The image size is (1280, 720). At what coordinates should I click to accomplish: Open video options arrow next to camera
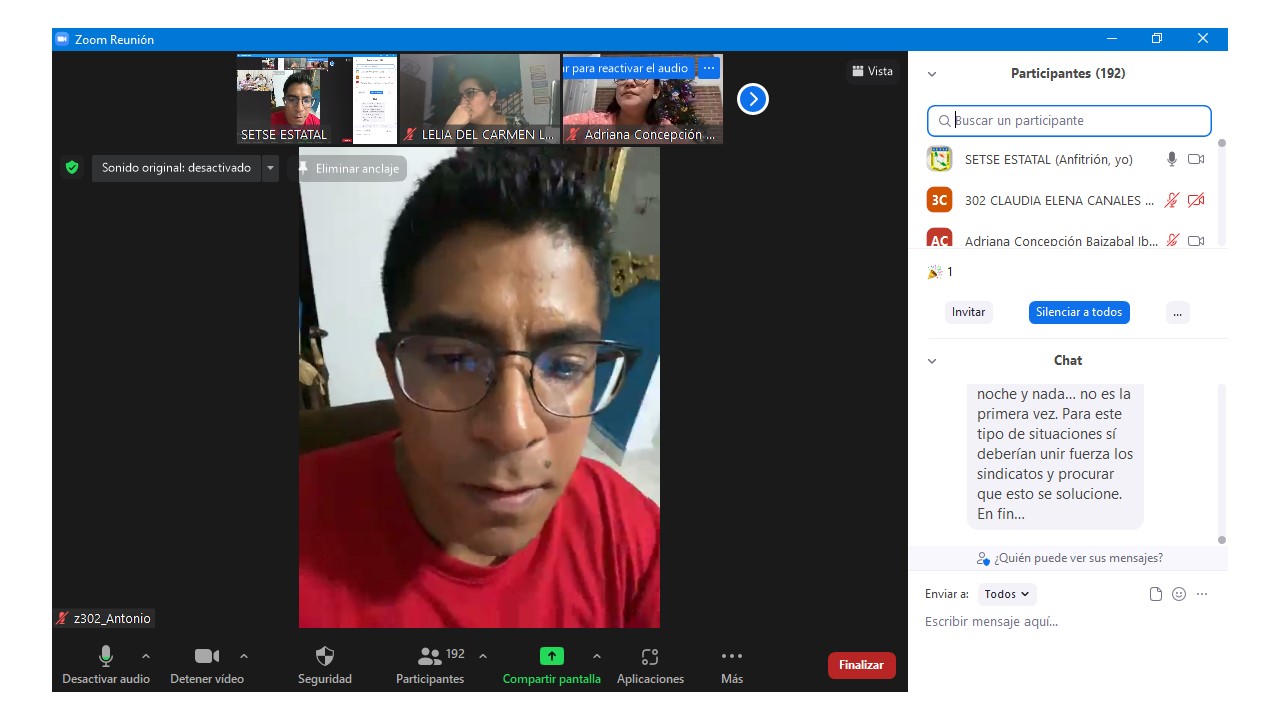click(x=244, y=656)
